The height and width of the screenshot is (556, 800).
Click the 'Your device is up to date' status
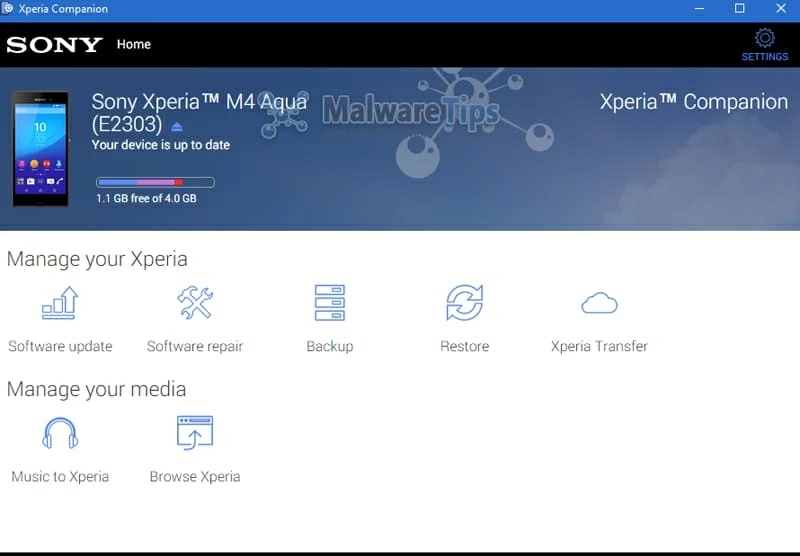coord(161,145)
